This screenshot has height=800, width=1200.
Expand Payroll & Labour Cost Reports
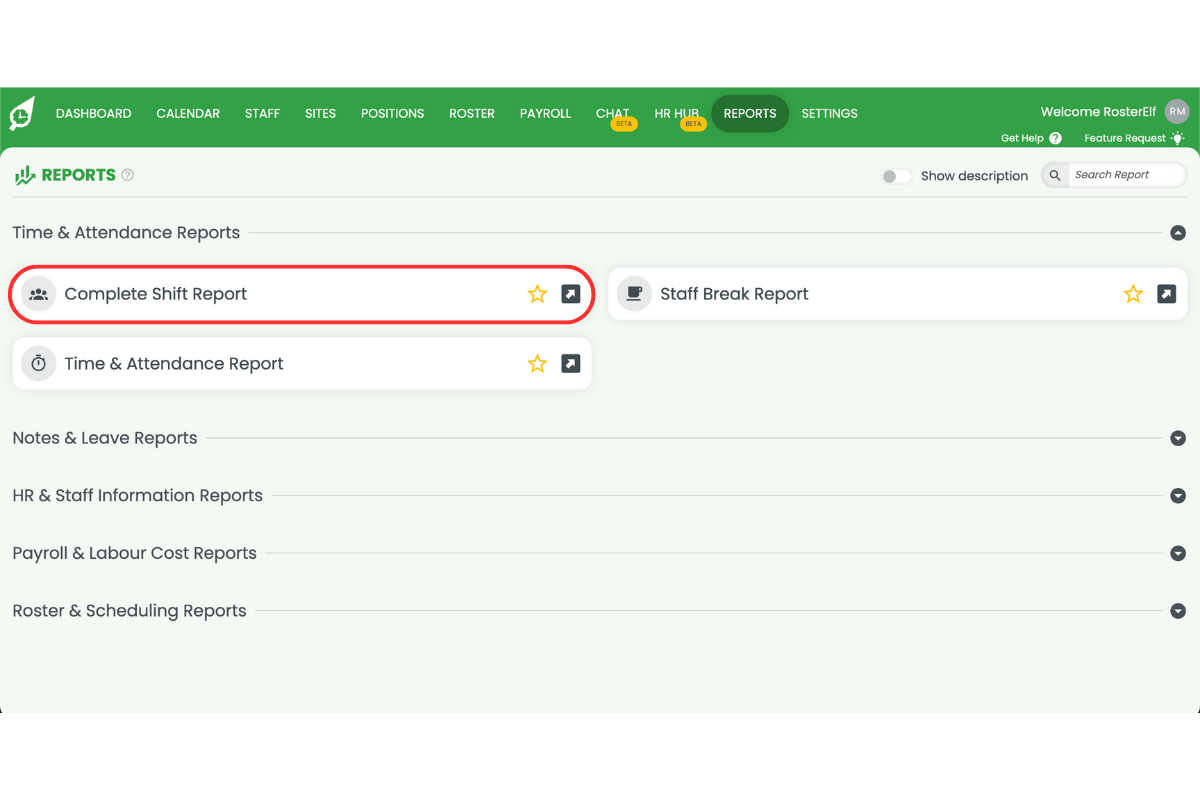tap(1178, 553)
